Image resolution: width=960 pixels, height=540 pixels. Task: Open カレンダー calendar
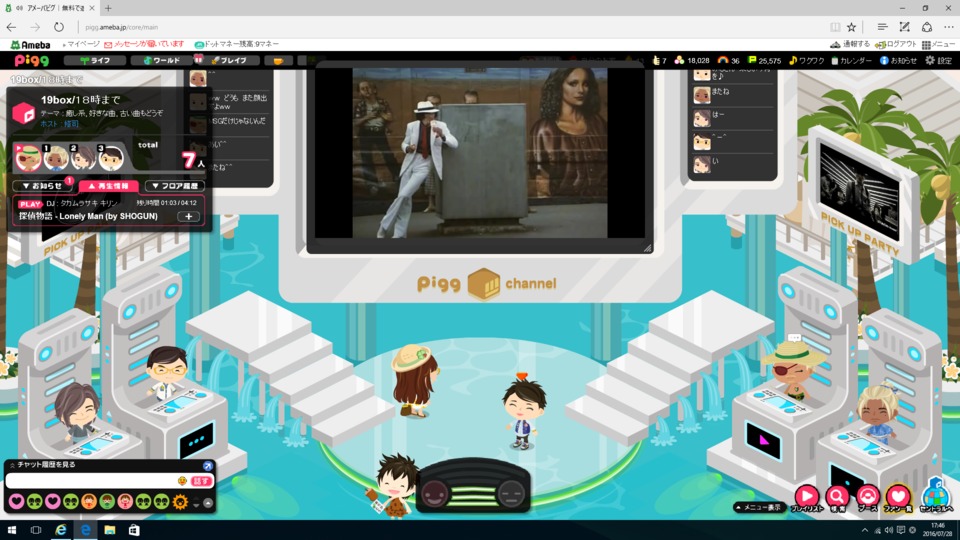click(851, 61)
